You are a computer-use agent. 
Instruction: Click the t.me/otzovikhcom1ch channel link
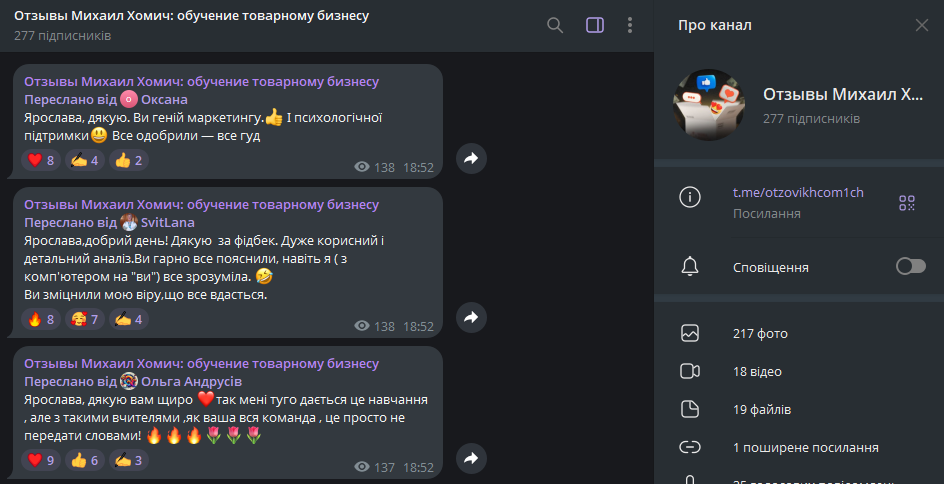798,193
